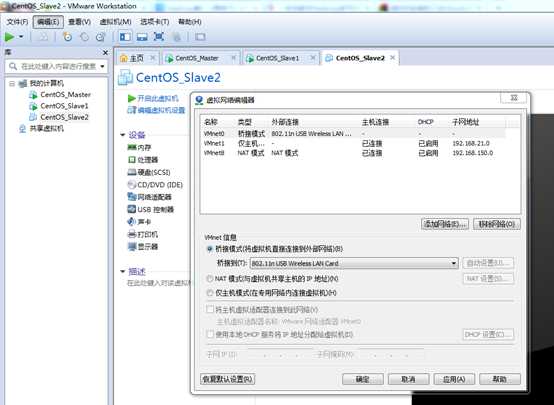Click the library search input field

pyautogui.click(x=57, y=66)
